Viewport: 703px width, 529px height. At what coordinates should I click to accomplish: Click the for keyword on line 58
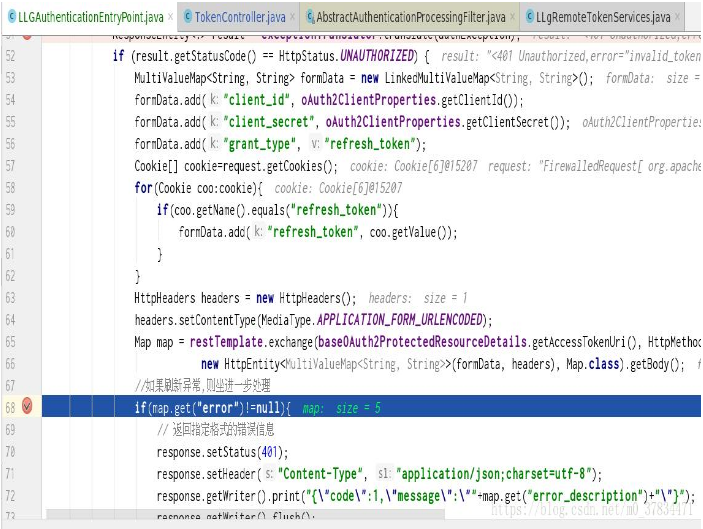(x=143, y=188)
